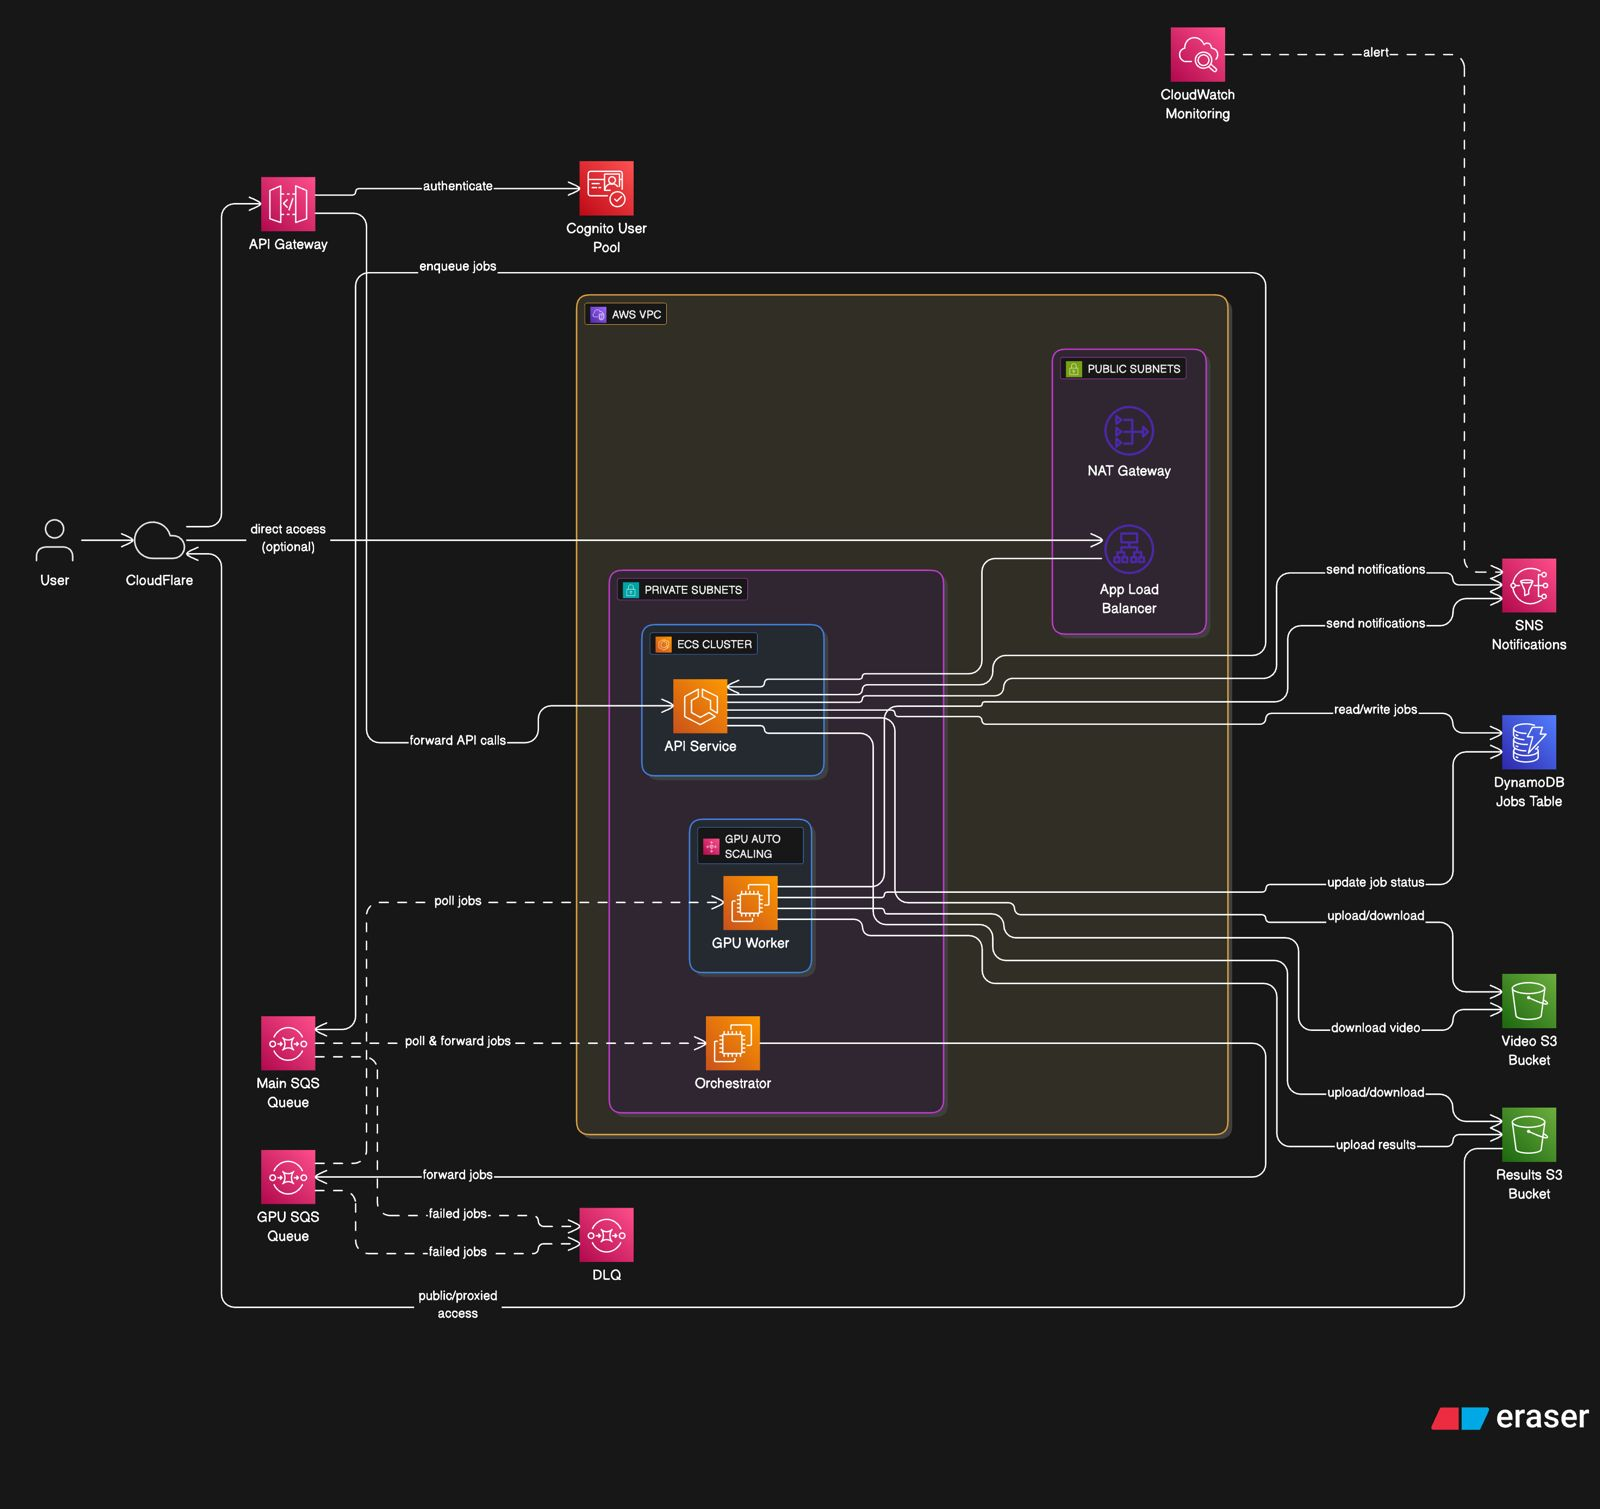This screenshot has height=1509, width=1600.
Task: Click the SNS Notifications icon
Action: tap(1529, 585)
